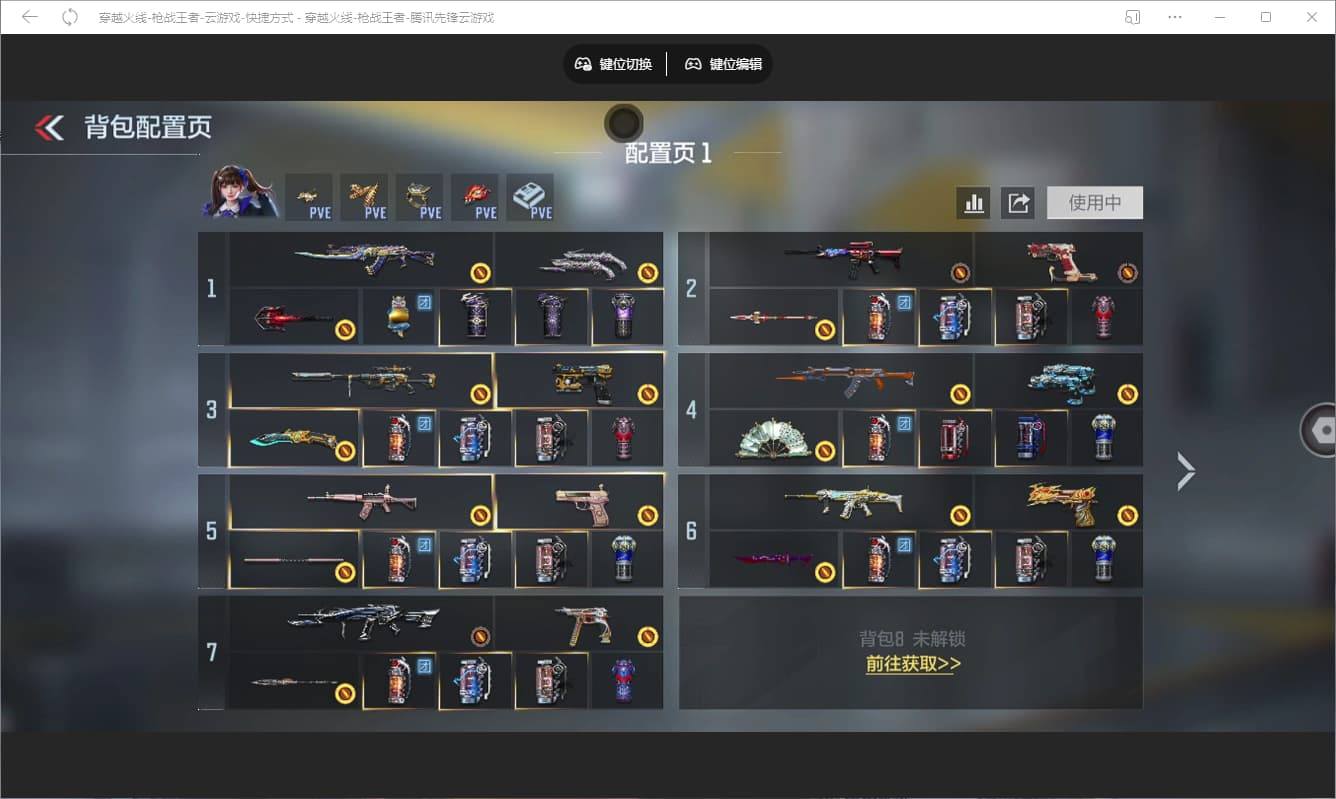The width and height of the screenshot is (1336, 799).
Task: Select backpack 1 primary rifle
Action: pyautogui.click(x=361, y=260)
